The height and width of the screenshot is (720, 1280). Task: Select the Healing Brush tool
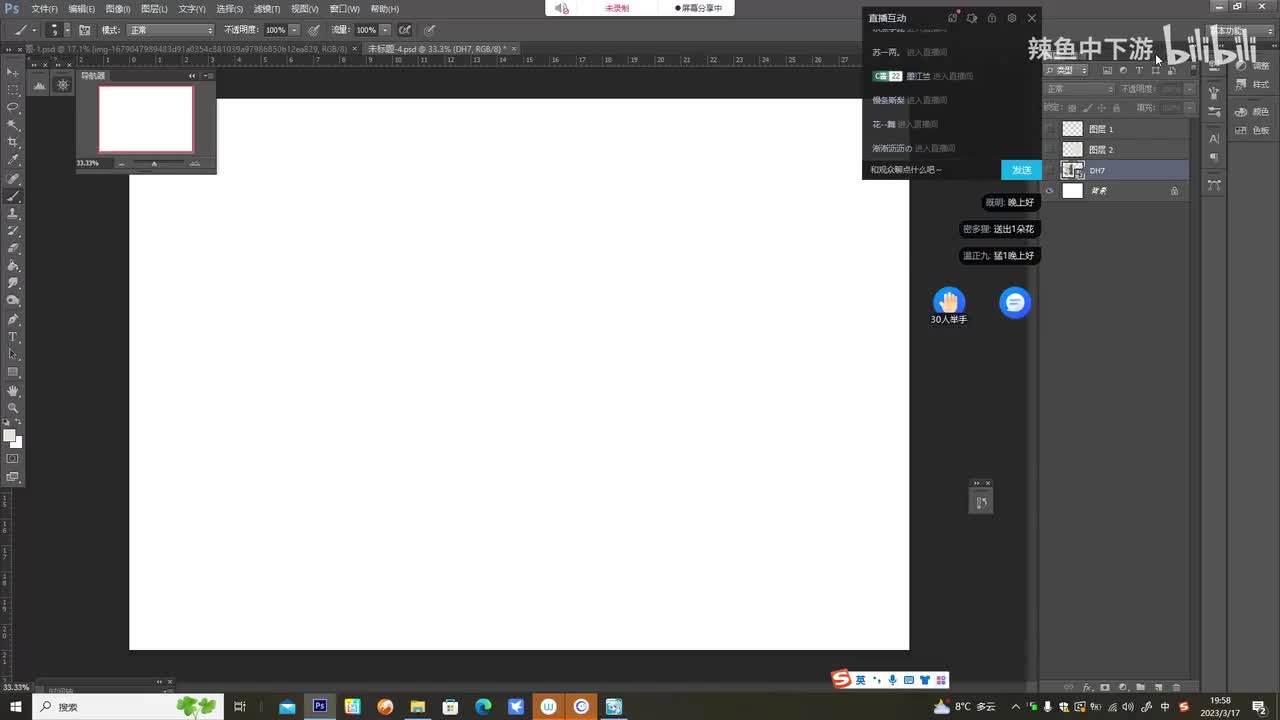click(x=13, y=179)
